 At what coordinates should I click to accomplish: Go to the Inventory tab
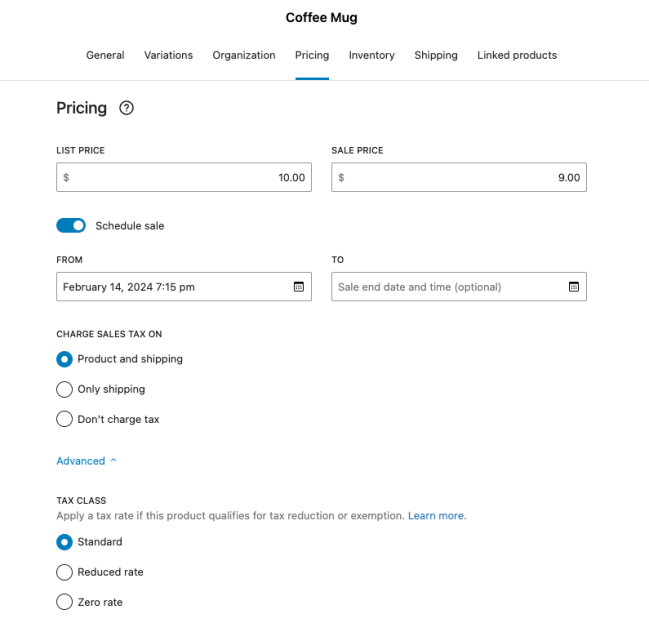371,55
